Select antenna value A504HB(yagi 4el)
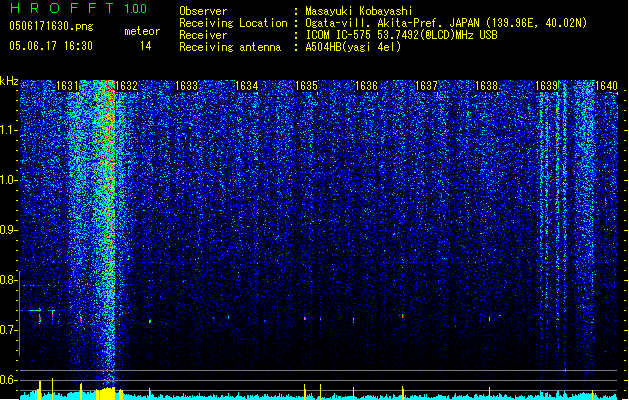629x400 pixels. tap(353, 47)
